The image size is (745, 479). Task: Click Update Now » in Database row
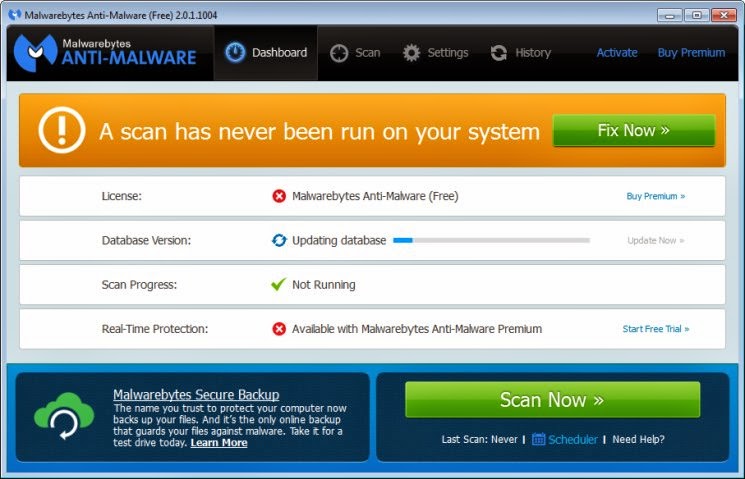tap(656, 240)
